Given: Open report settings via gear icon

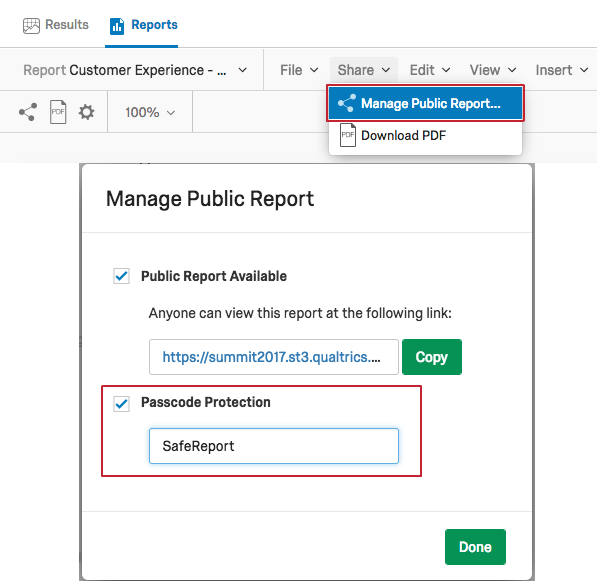Looking at the screenshot, I should coord(86,112).
